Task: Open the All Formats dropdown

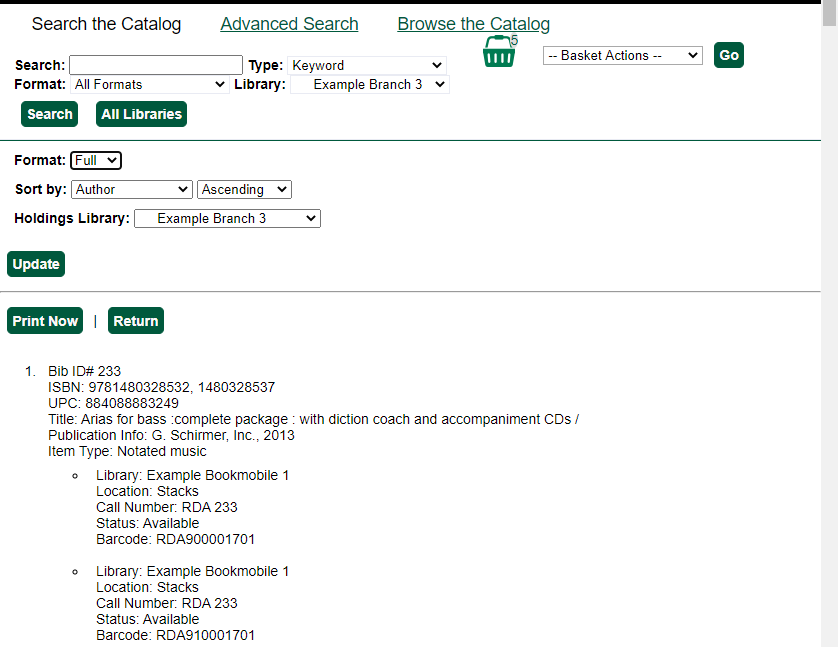Action: [x=149, y=85]
